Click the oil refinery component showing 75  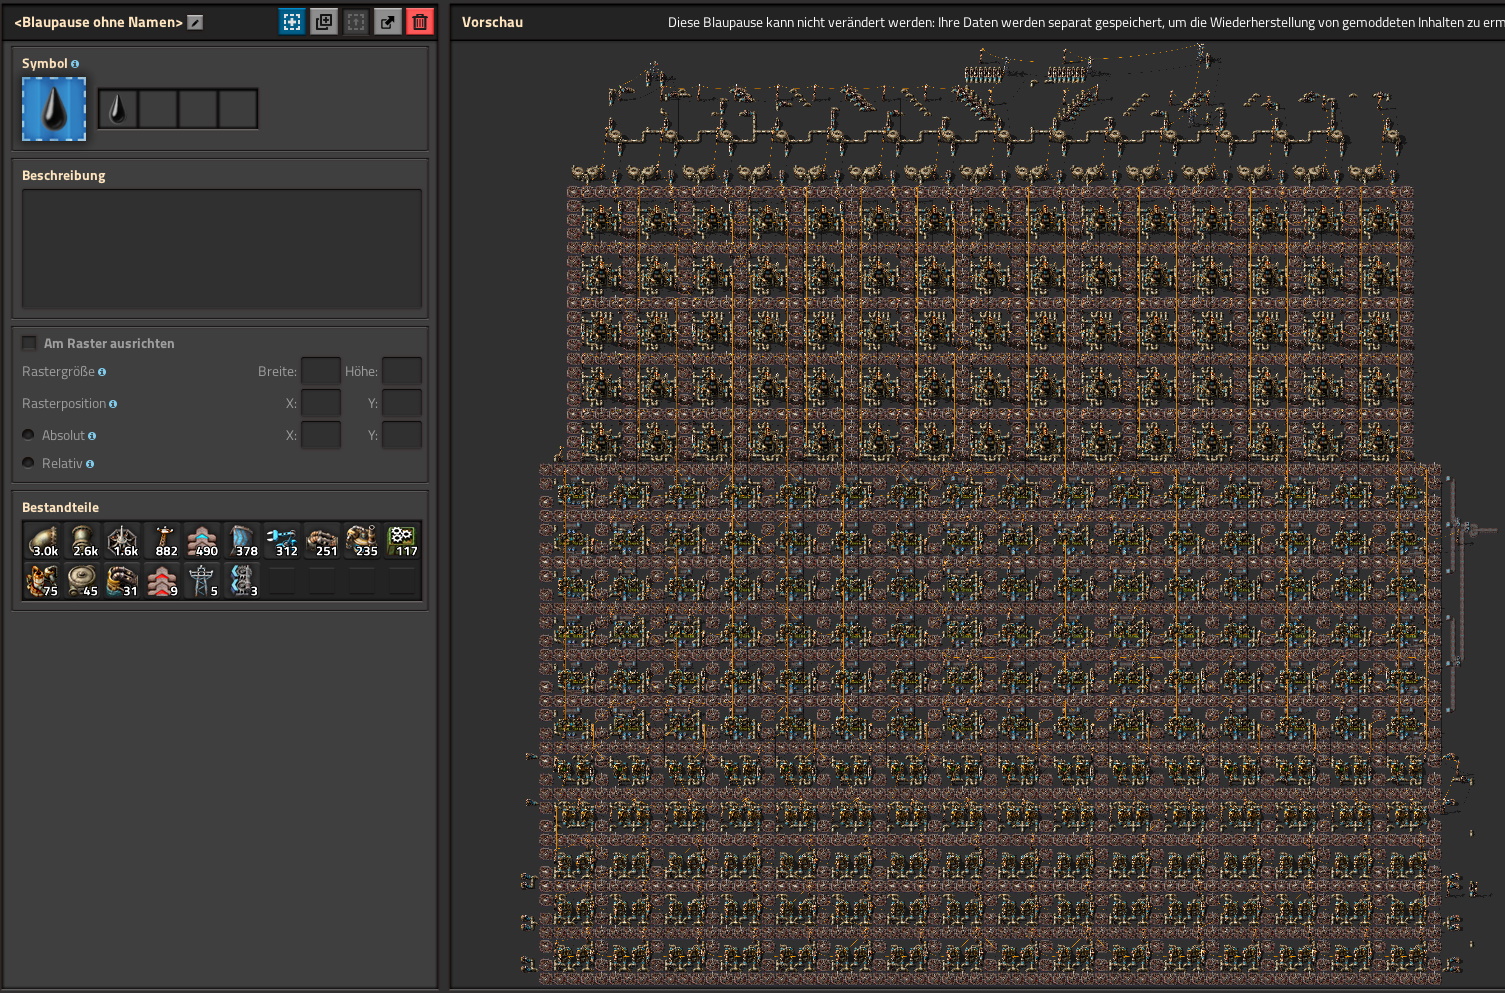[x=43, y=581]
